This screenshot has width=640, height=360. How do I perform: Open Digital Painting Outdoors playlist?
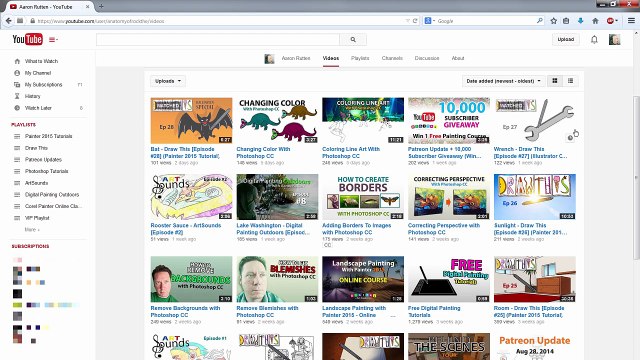pyautogui.click(x=52, y=195)
